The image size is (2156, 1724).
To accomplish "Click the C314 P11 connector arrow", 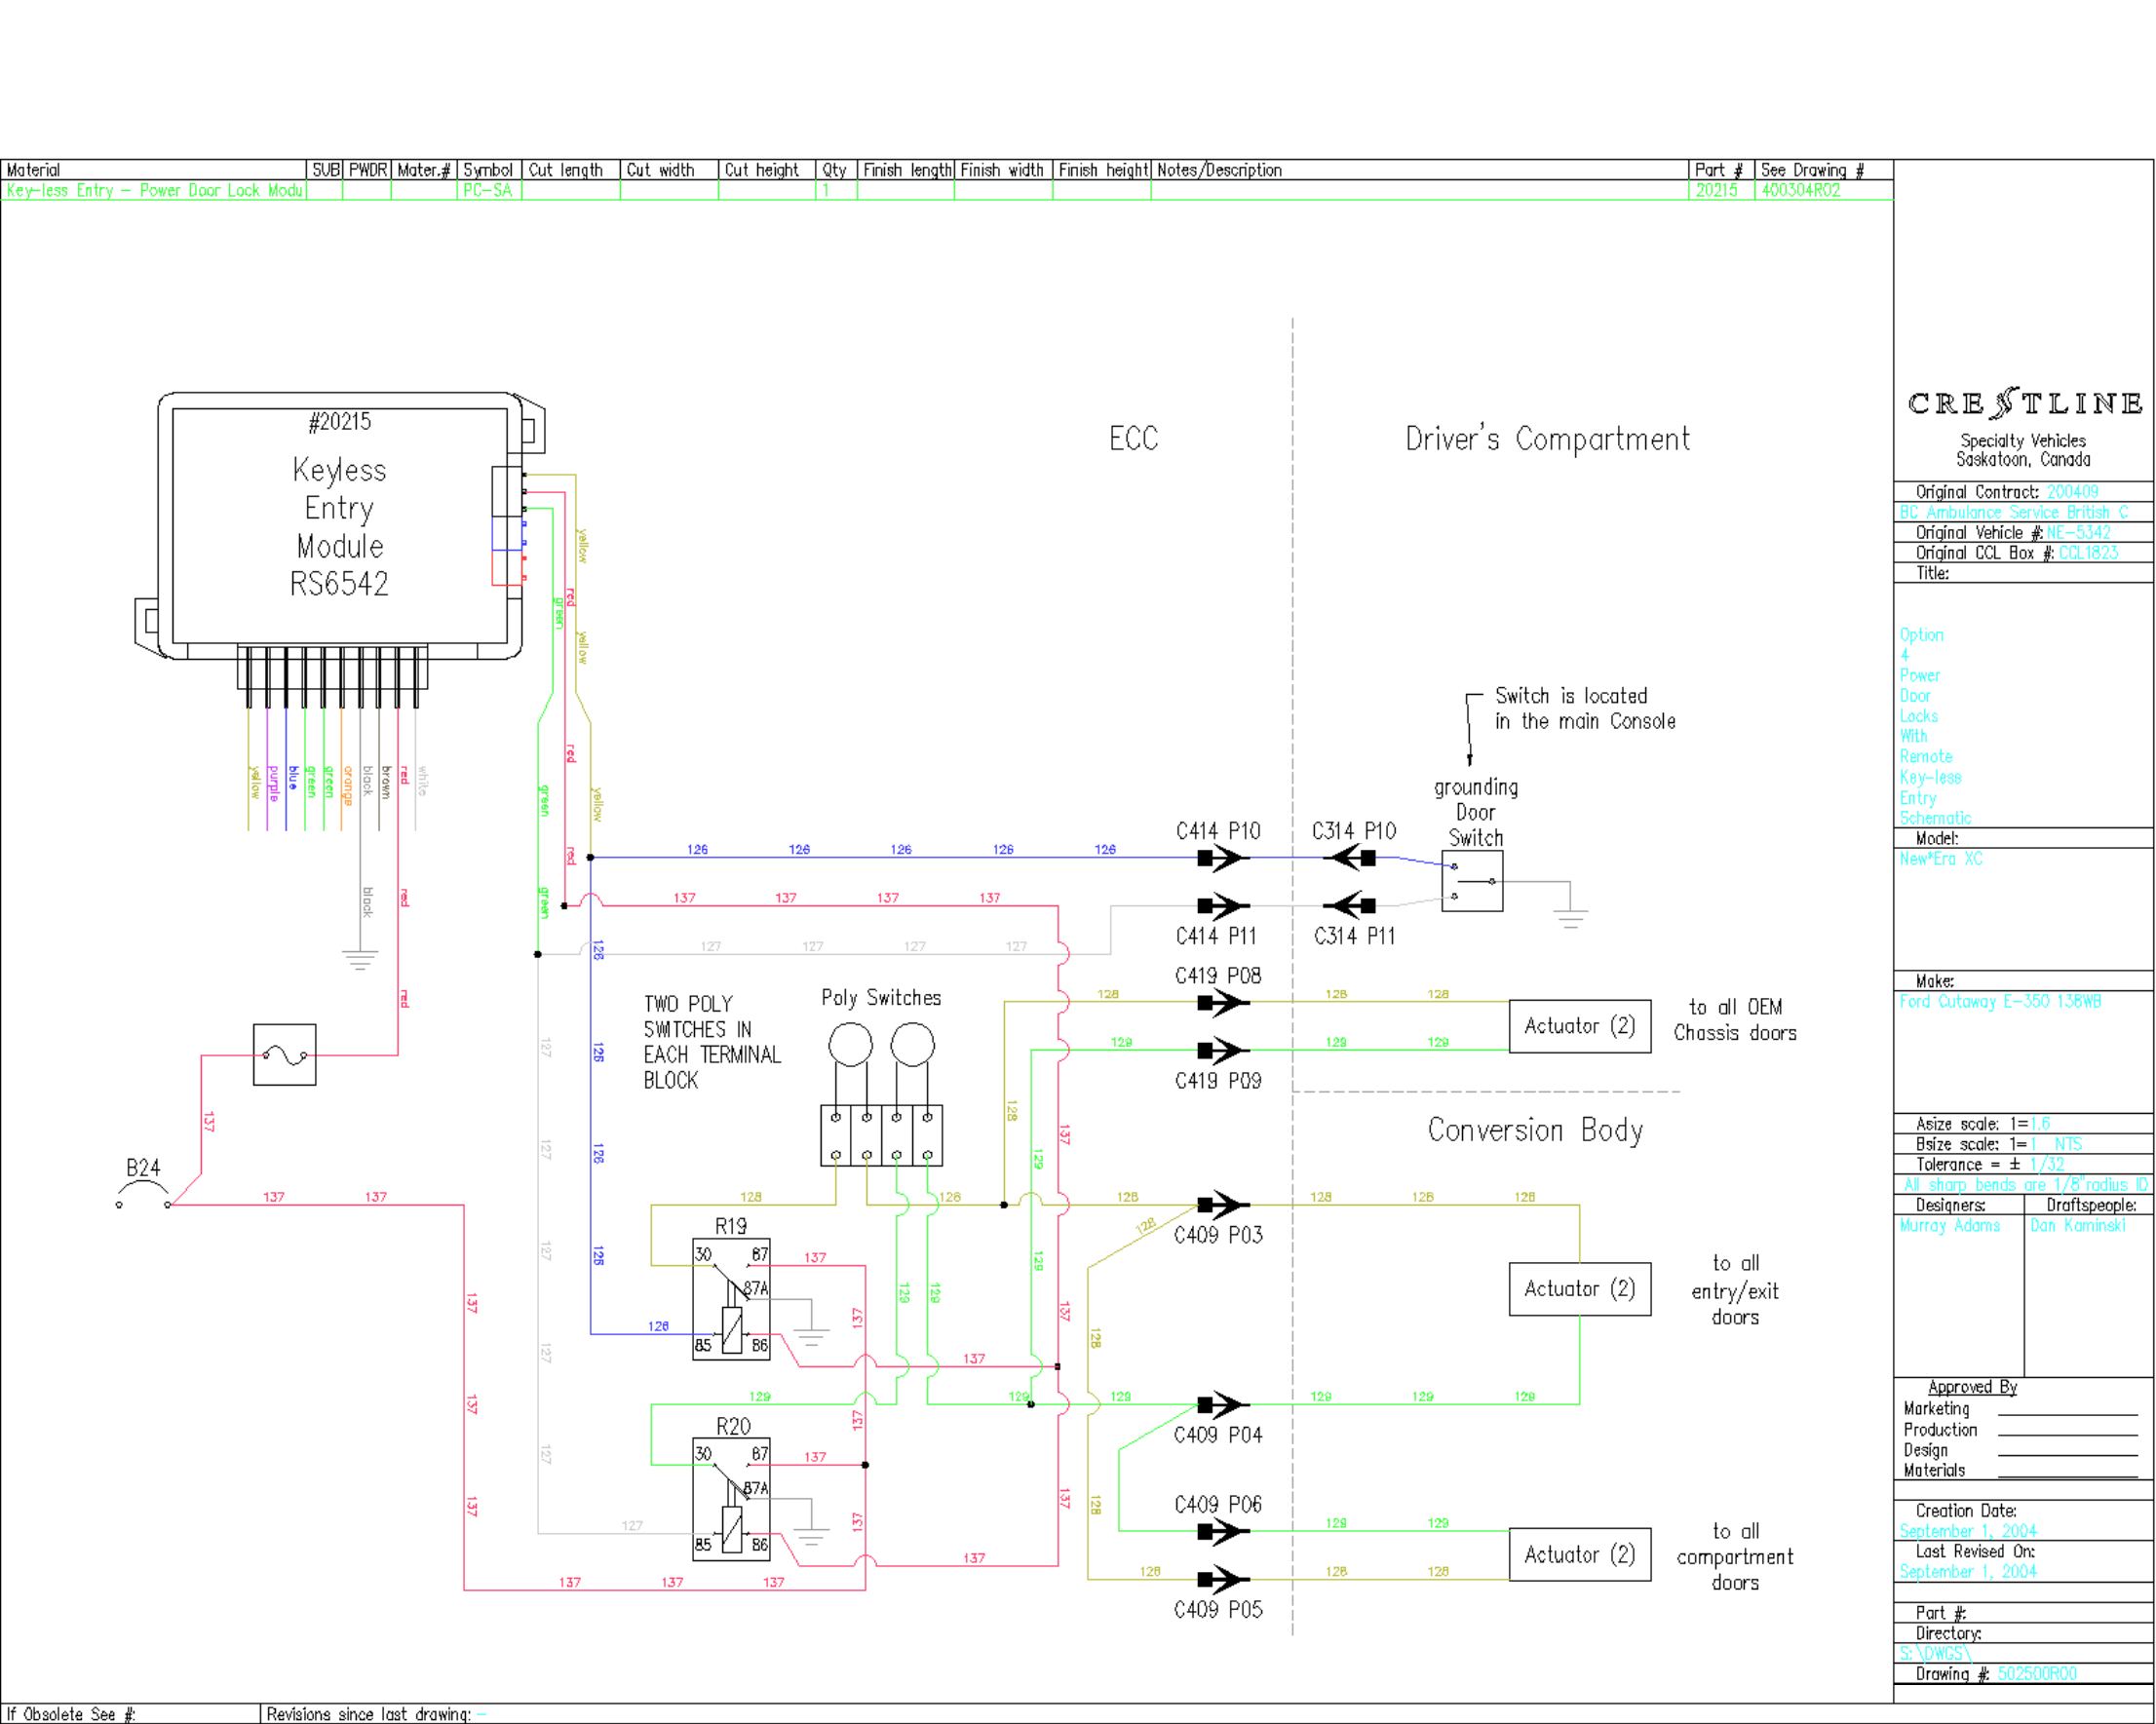I will pyautogui.click(x=1349, y=906).
